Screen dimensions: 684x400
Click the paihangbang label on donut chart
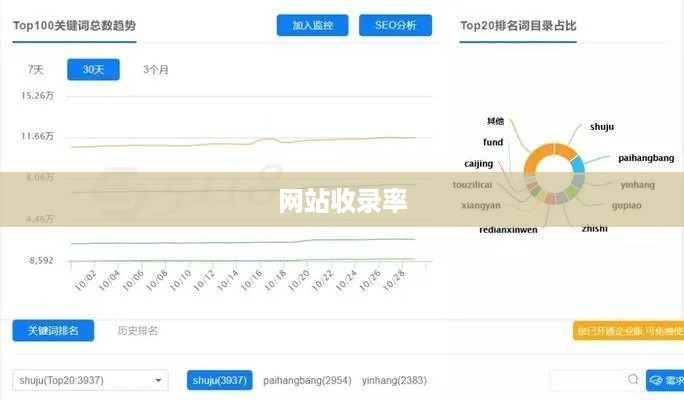[x=646, y=158]
